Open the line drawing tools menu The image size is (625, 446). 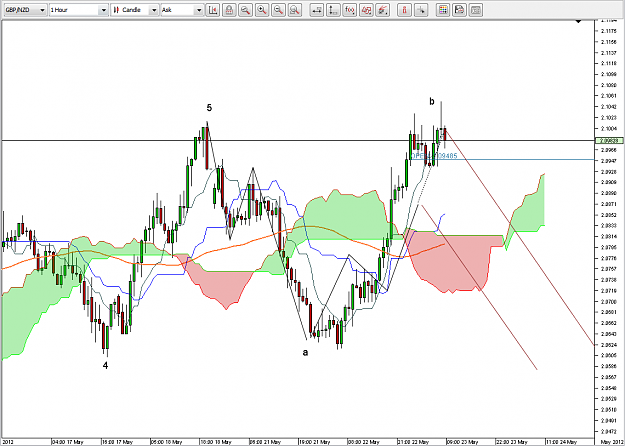382,10
